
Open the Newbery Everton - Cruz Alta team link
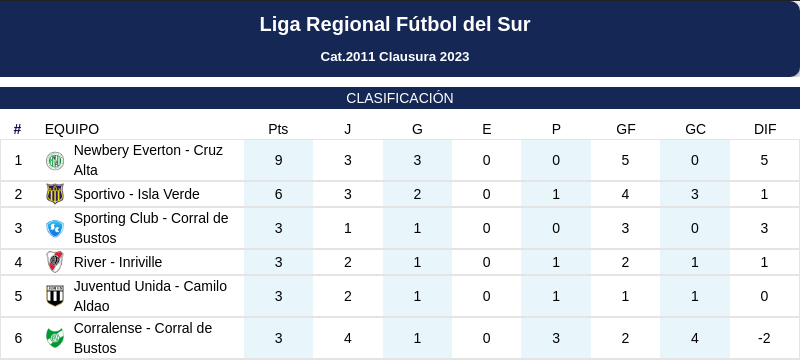pyautogui.click(x=148, y=160)
